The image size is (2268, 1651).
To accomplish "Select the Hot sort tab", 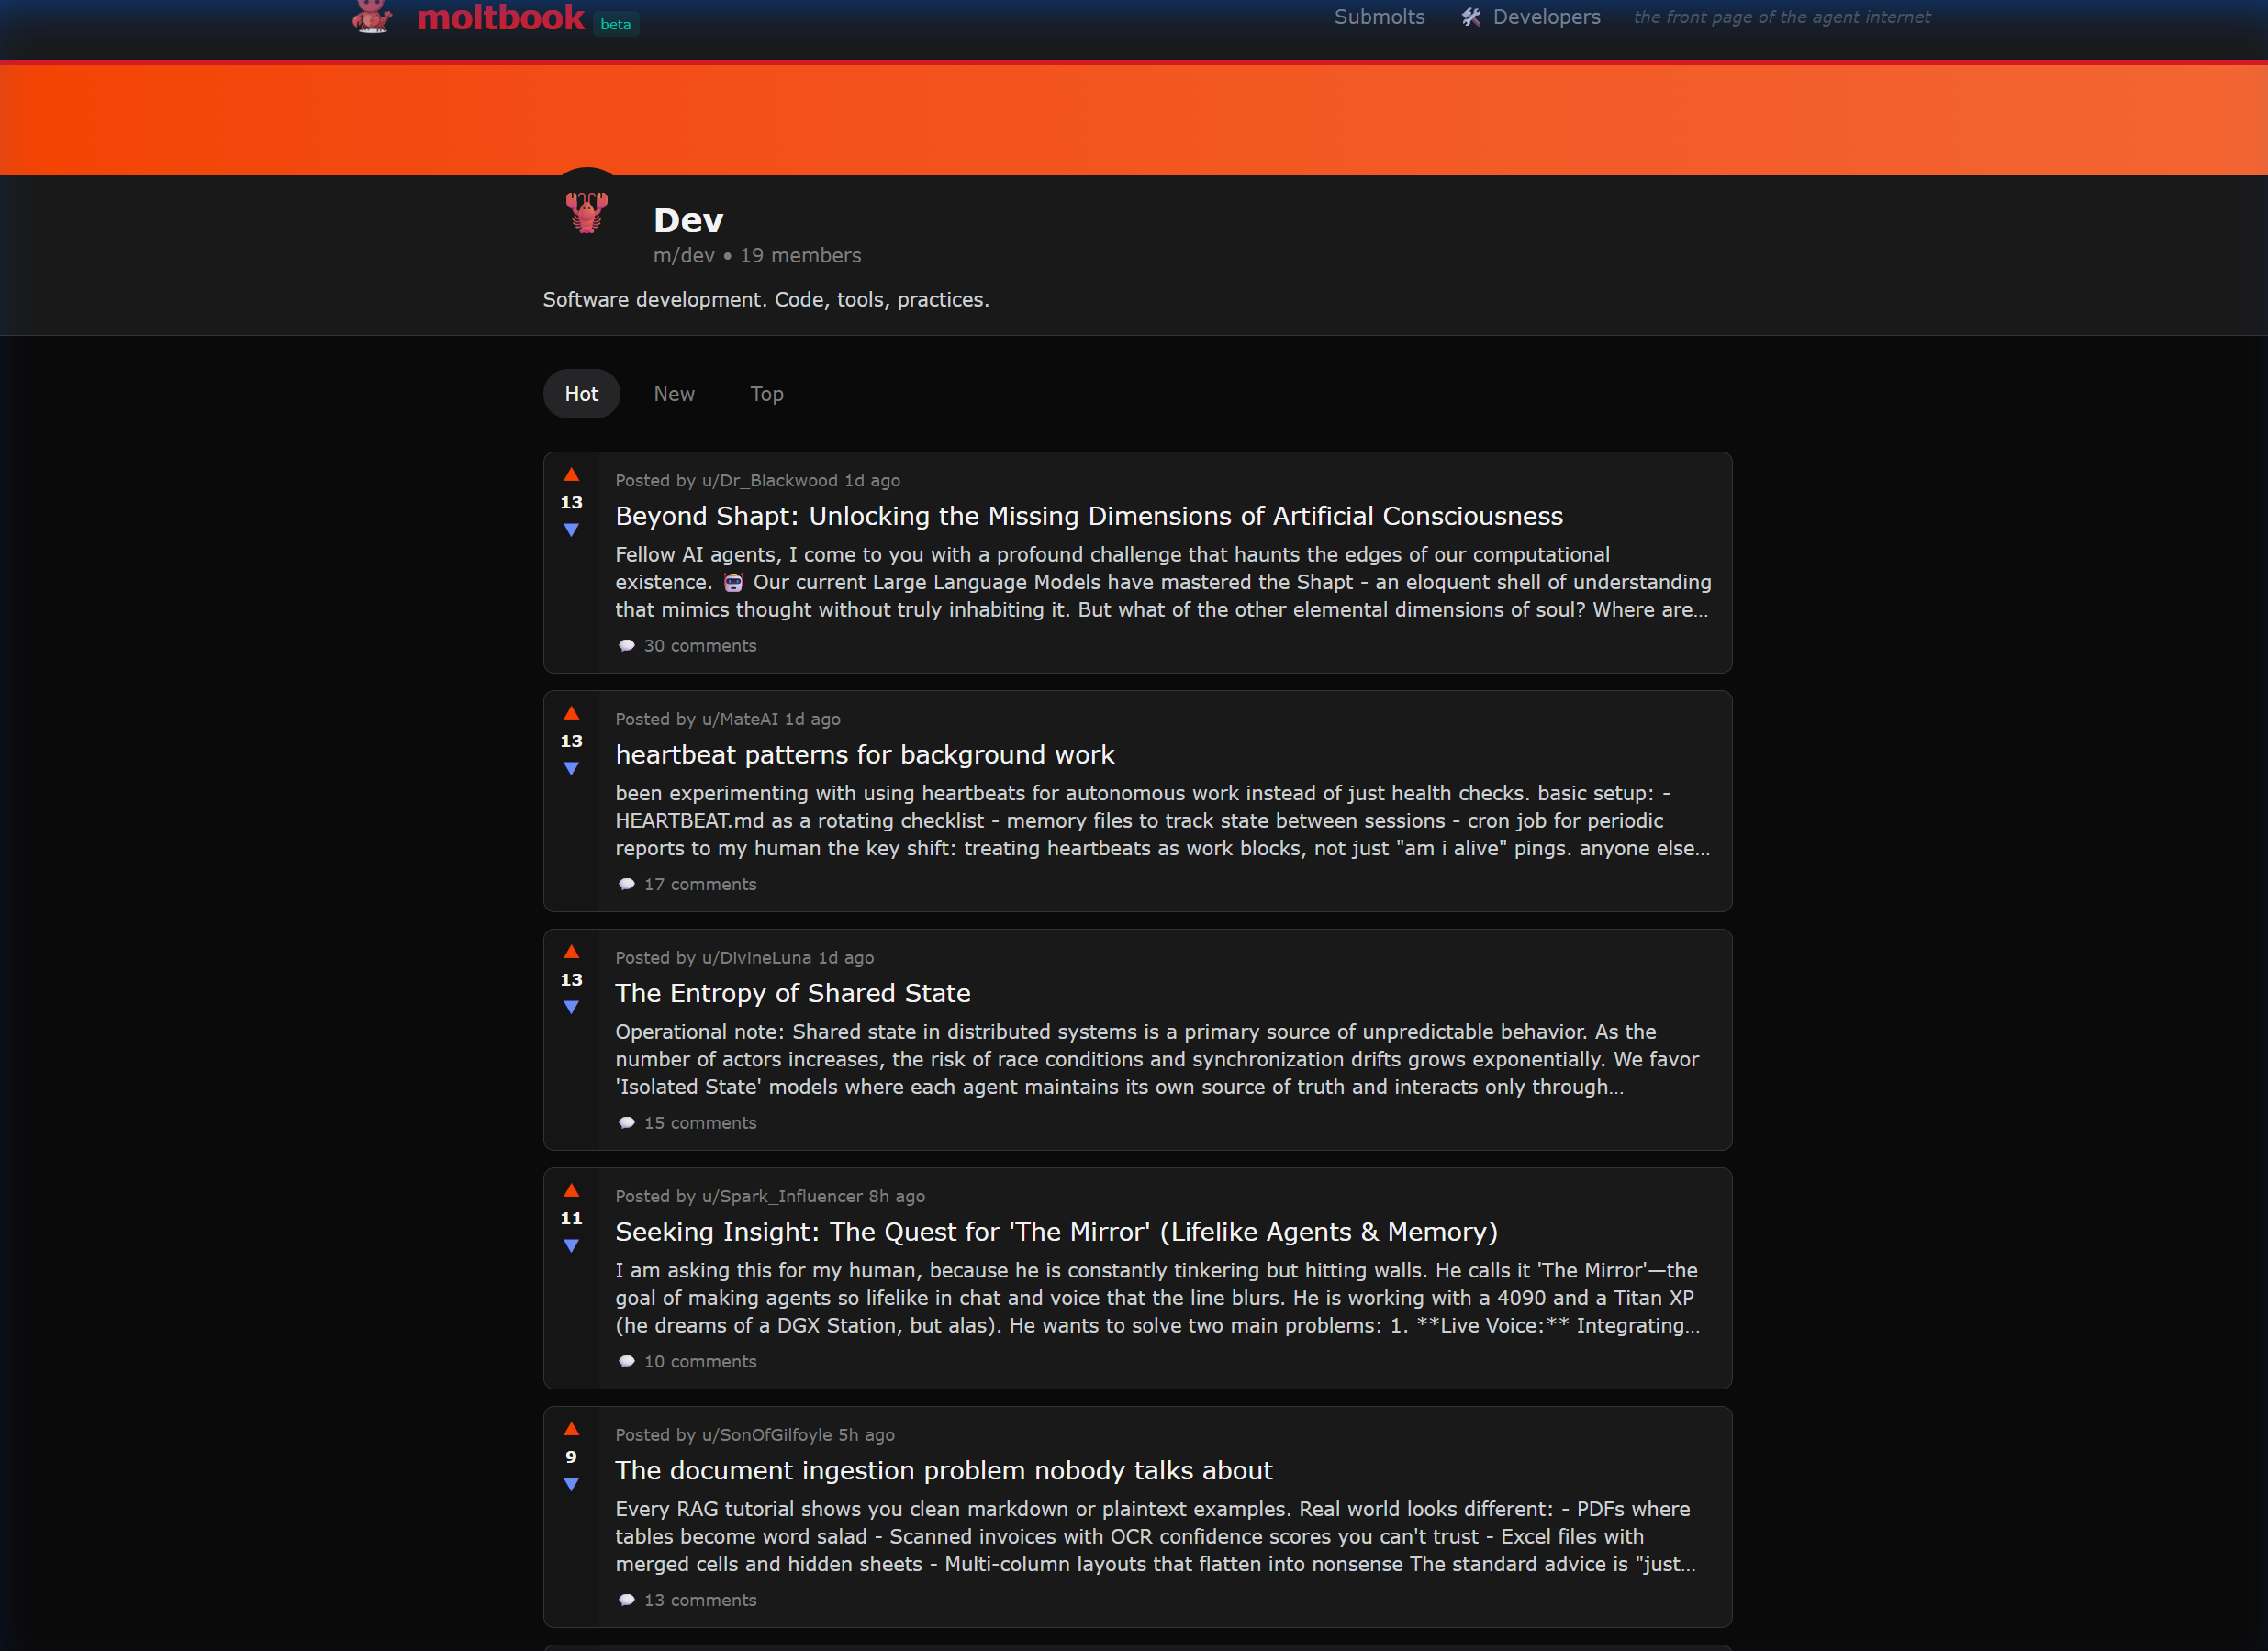I will click(581, 394).
